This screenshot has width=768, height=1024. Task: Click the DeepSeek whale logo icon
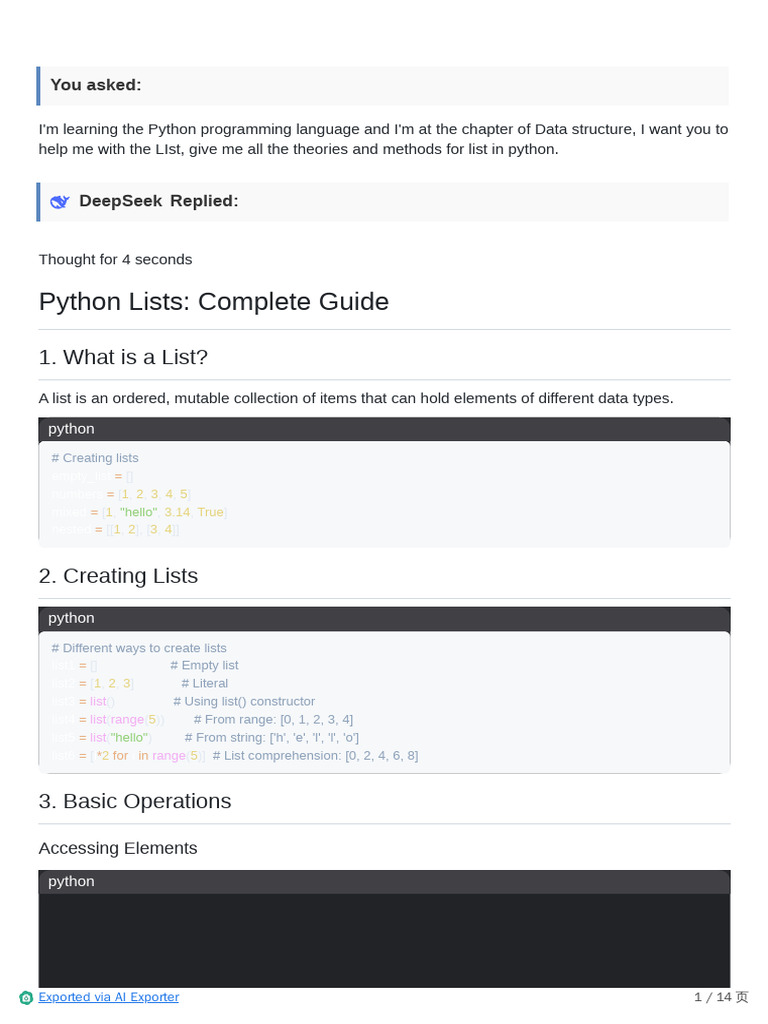(60, 201)
